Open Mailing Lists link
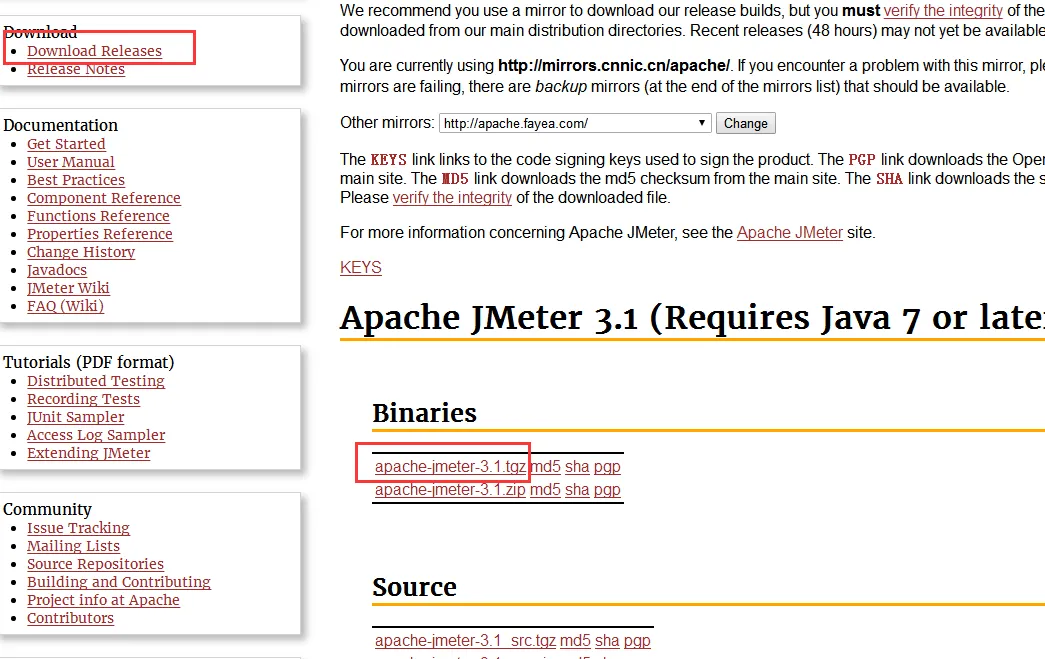The width and height of the screenshot is (1045, 659). 73,546
